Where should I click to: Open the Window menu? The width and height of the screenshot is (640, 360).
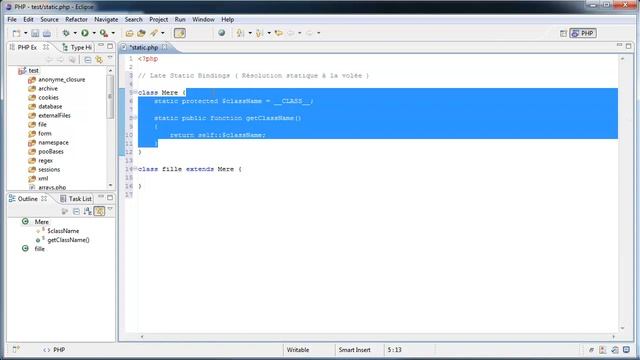pos(203,19)
